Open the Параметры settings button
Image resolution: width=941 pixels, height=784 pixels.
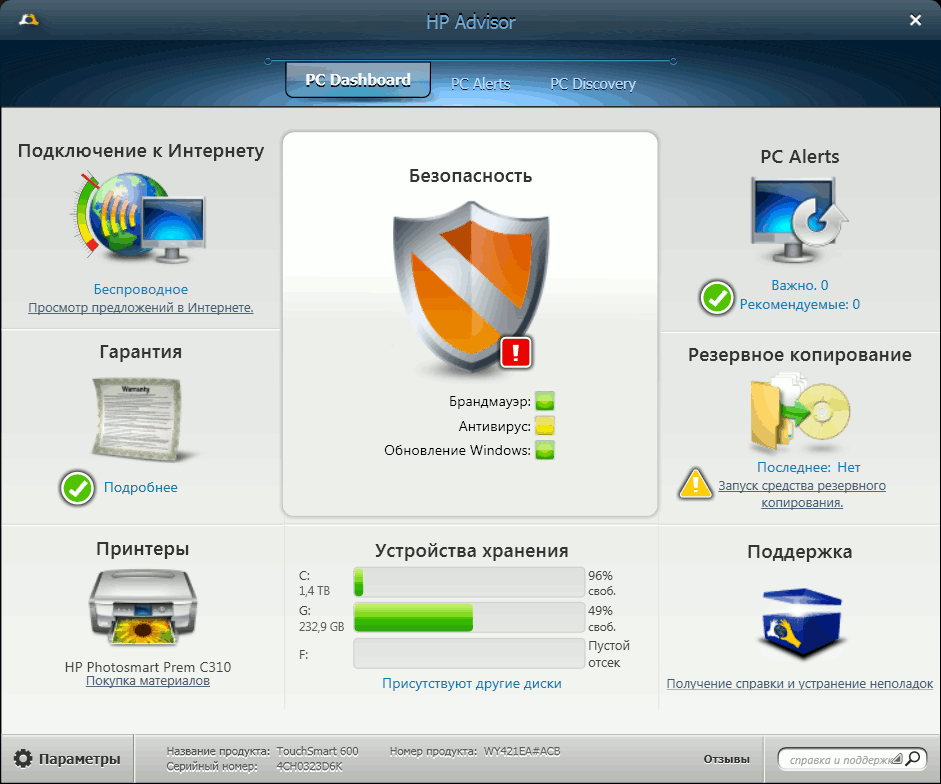point(67,759)
